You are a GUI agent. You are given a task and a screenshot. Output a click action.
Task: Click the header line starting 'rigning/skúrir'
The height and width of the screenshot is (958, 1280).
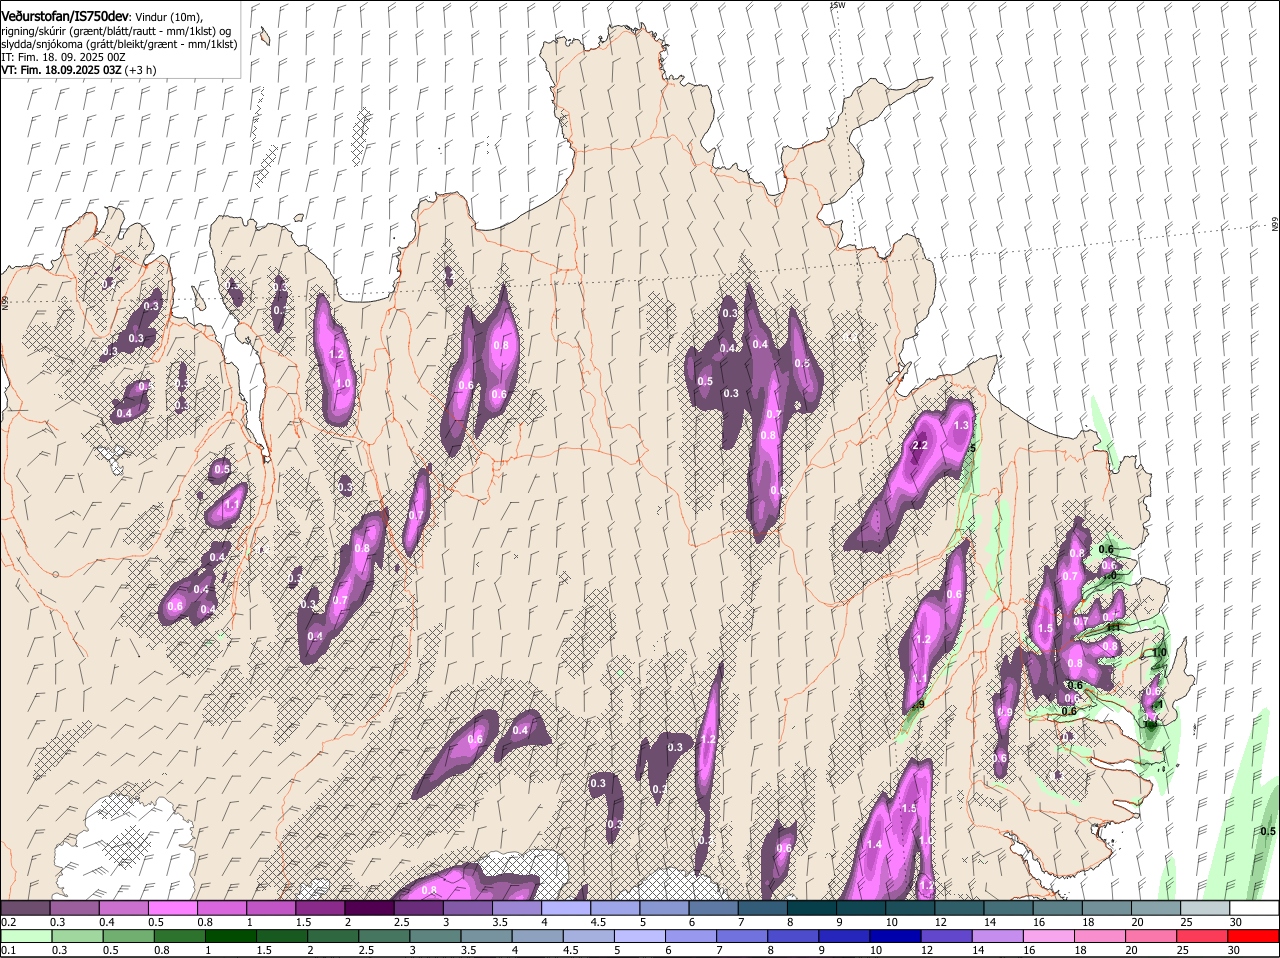click(116, 31)
